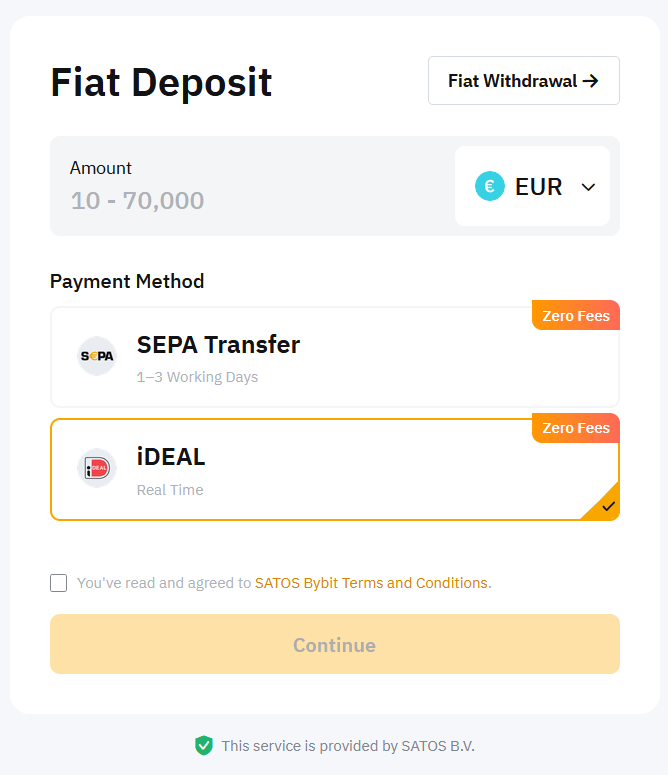Click the '1–3 Working Days' text
The image size is (668, 775).
[x=197, y=378]
